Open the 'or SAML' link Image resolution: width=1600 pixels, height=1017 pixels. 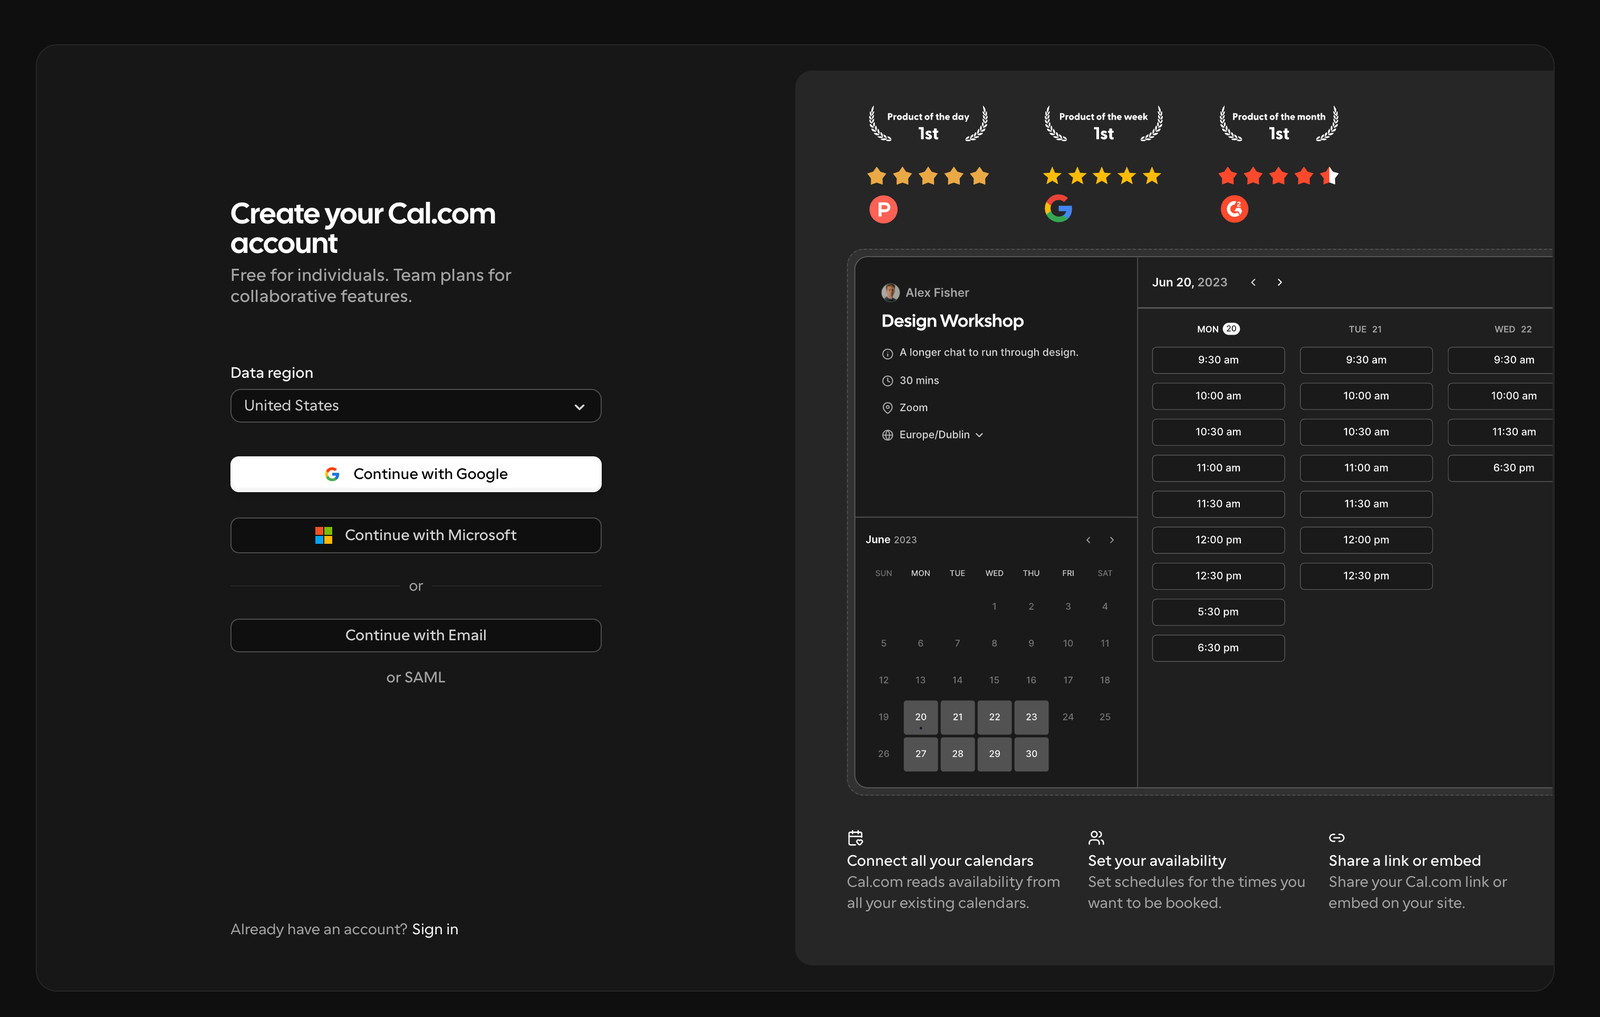pyautogui.click(x=416, y=677)
